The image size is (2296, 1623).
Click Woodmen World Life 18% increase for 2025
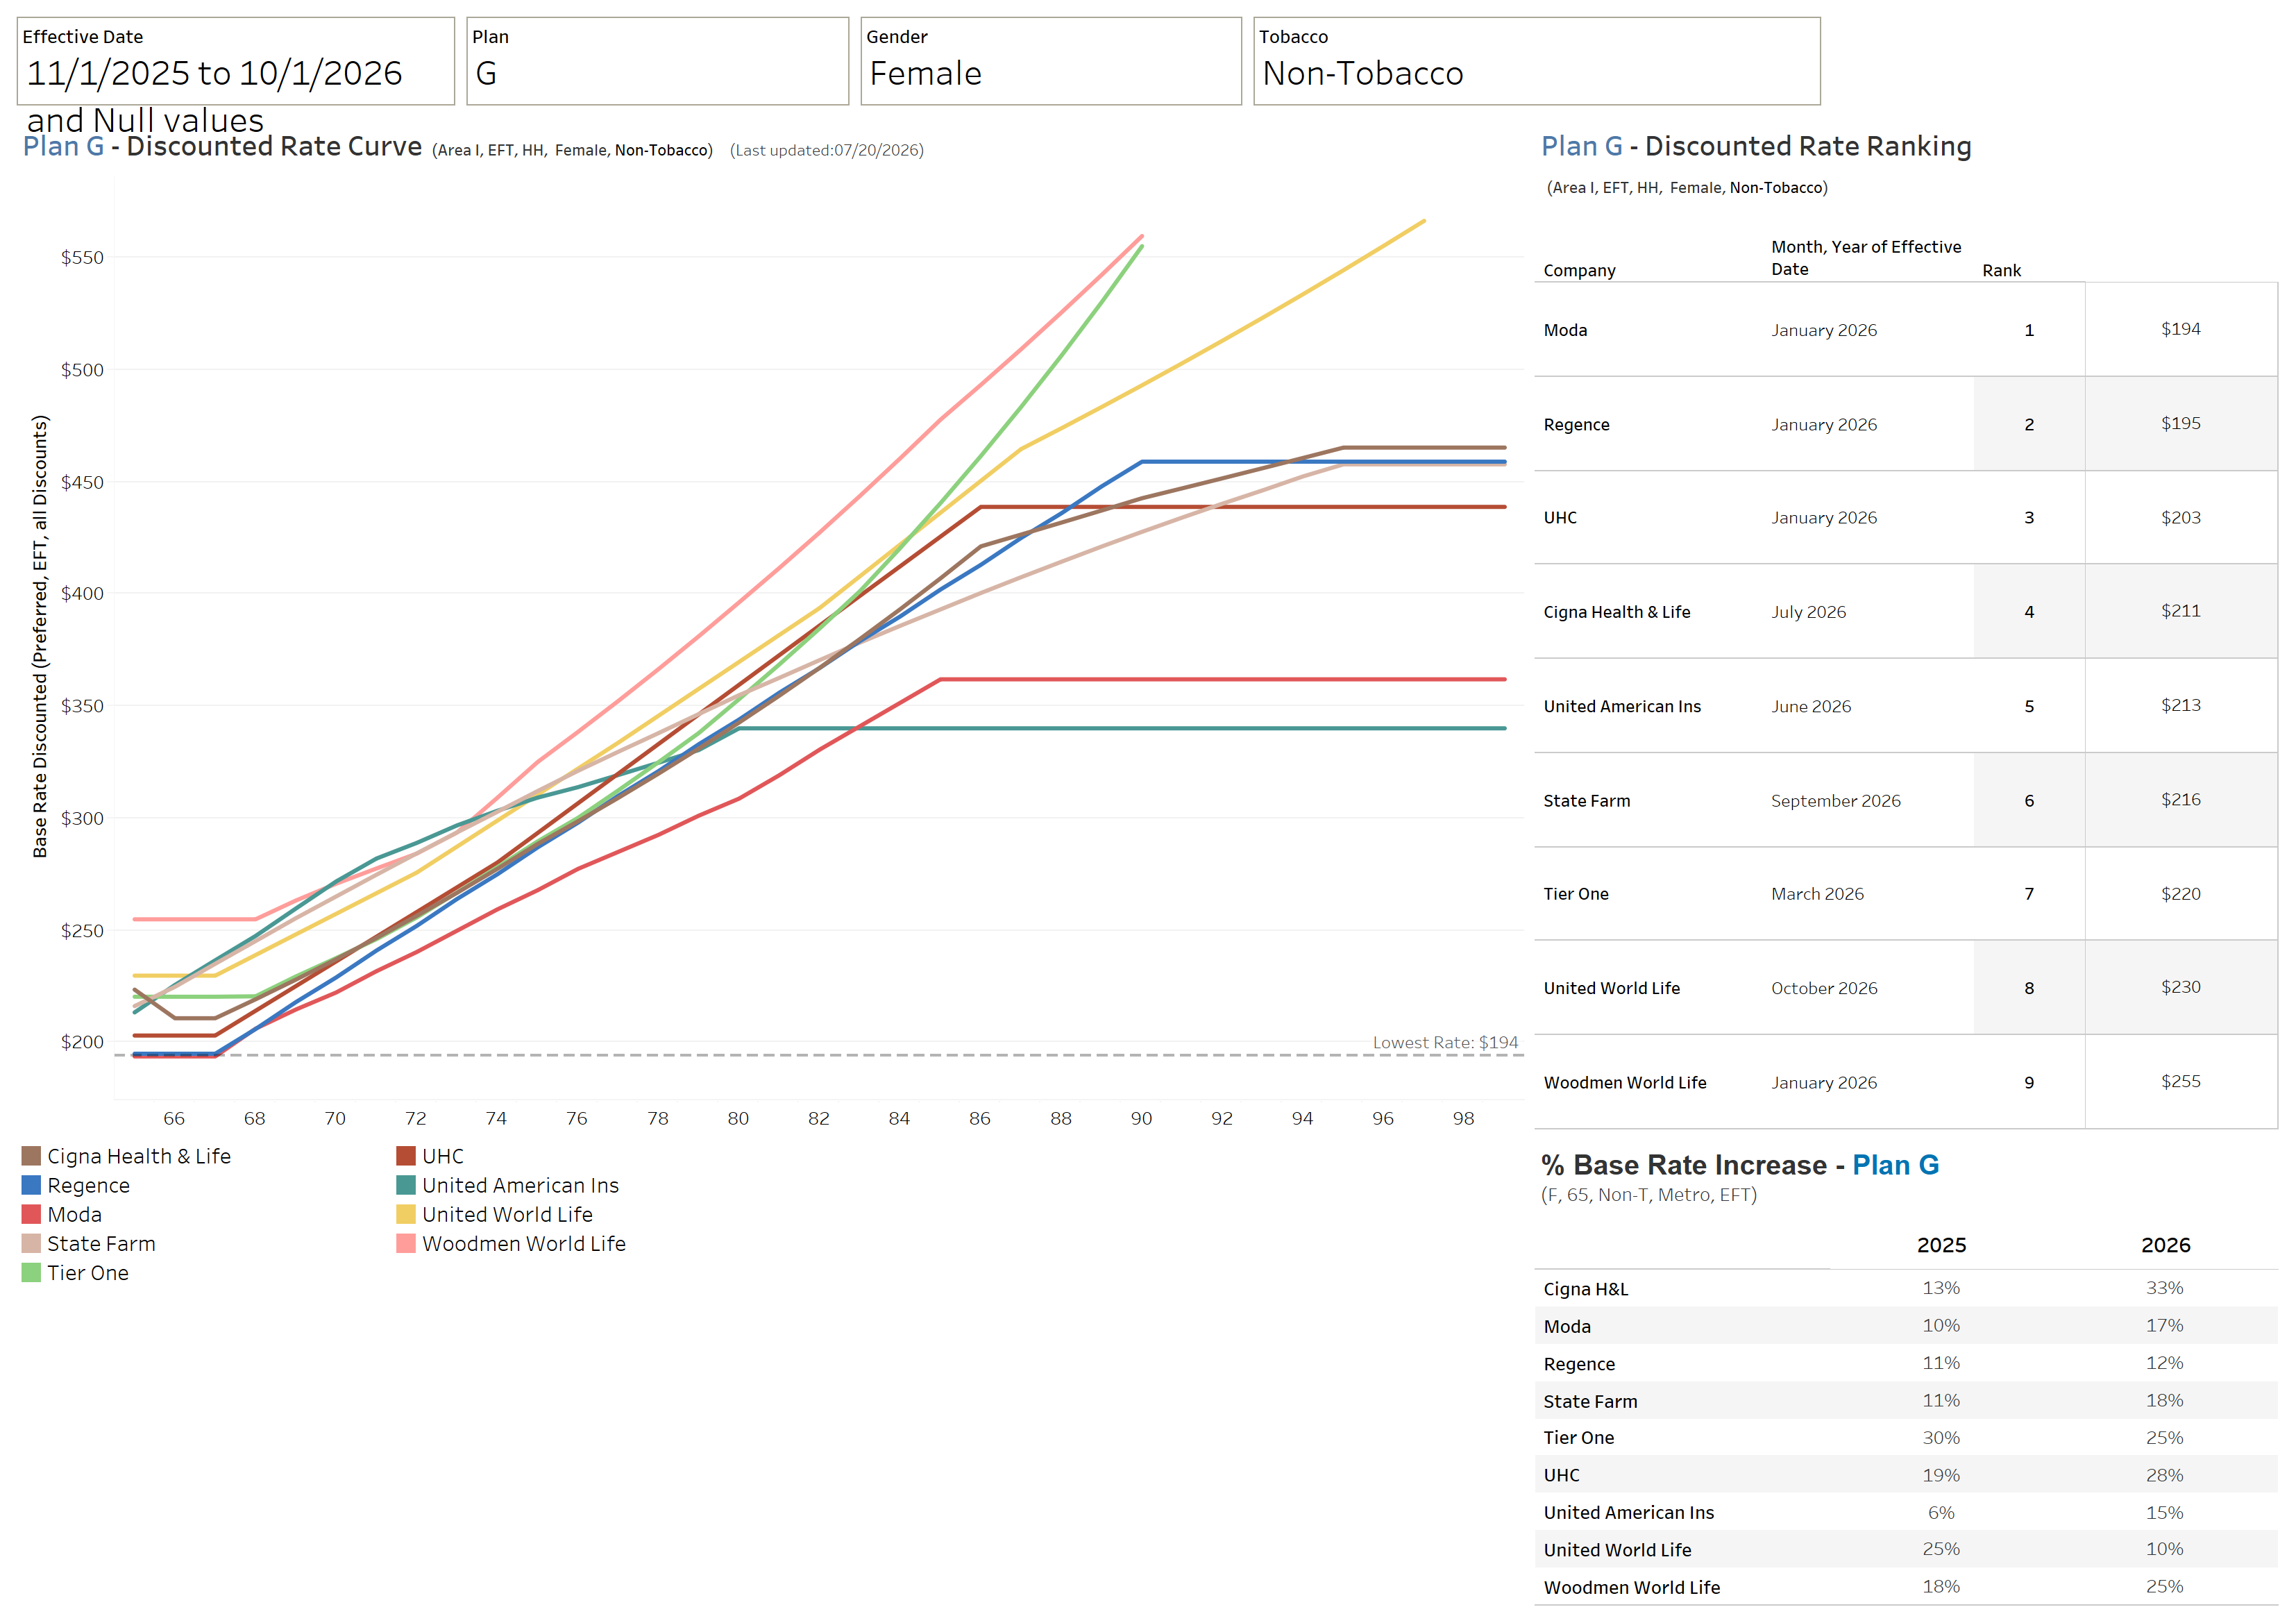click(x=1941, y=1586)
